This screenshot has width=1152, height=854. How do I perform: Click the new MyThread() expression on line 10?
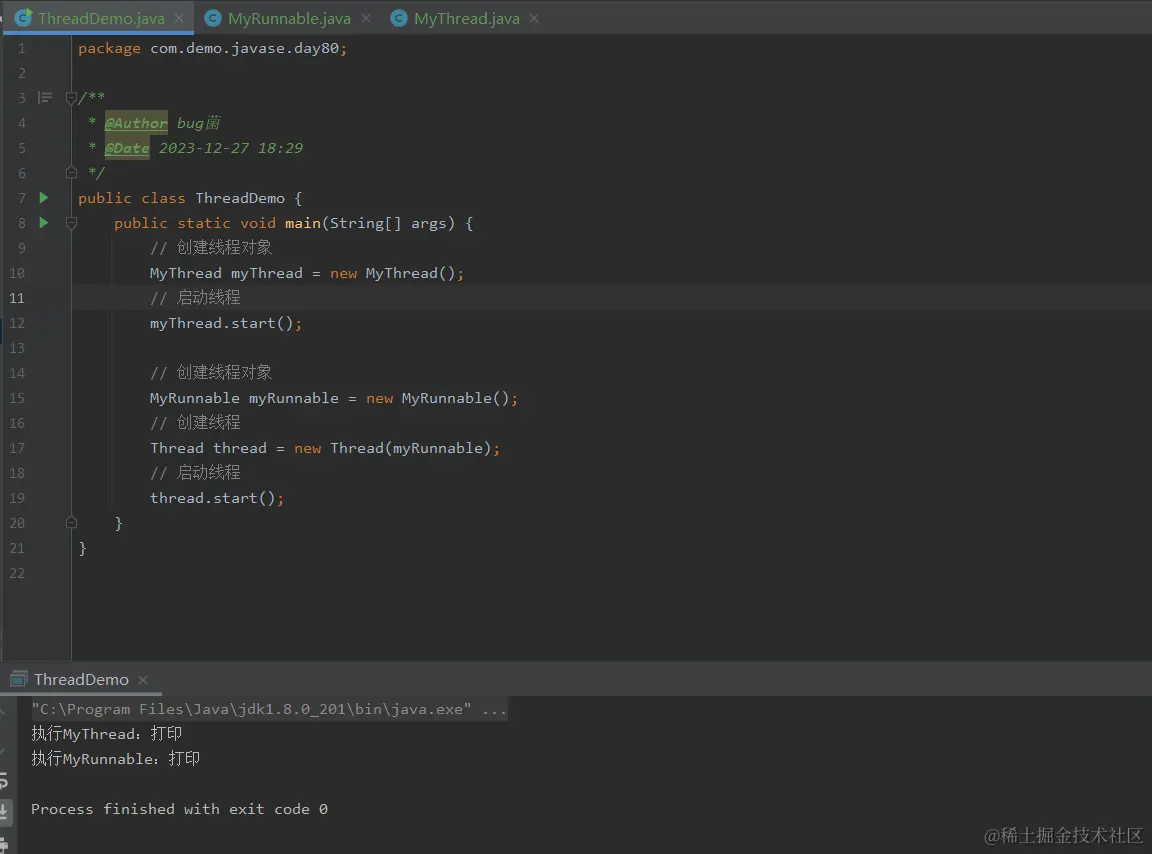tap(397, 273)
